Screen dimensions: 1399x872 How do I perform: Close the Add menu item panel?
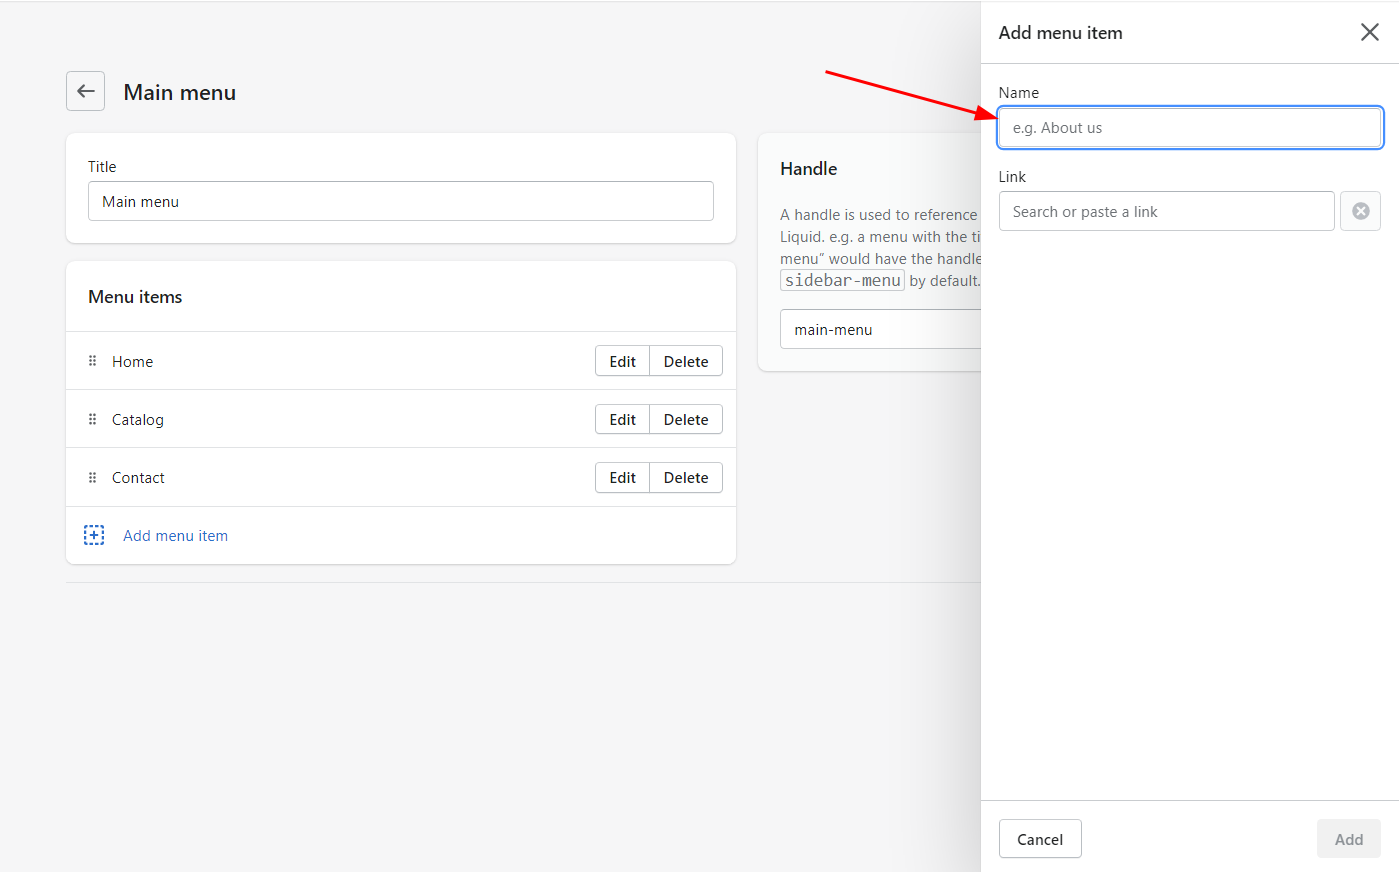click(1369, 32)
